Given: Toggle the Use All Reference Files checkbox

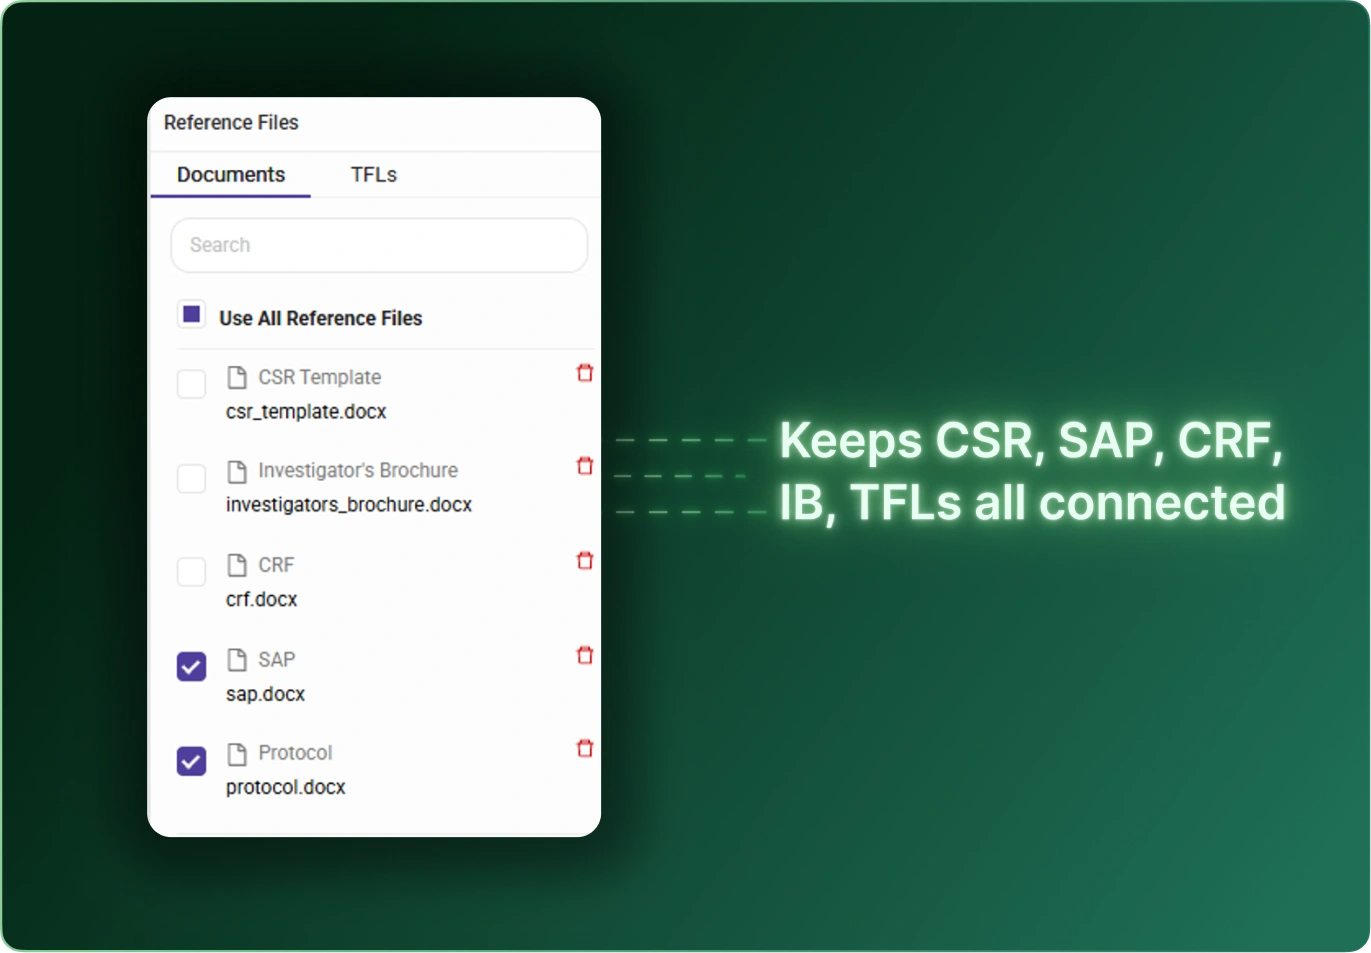Looking at the screenshot, I should tap(192, 315).
